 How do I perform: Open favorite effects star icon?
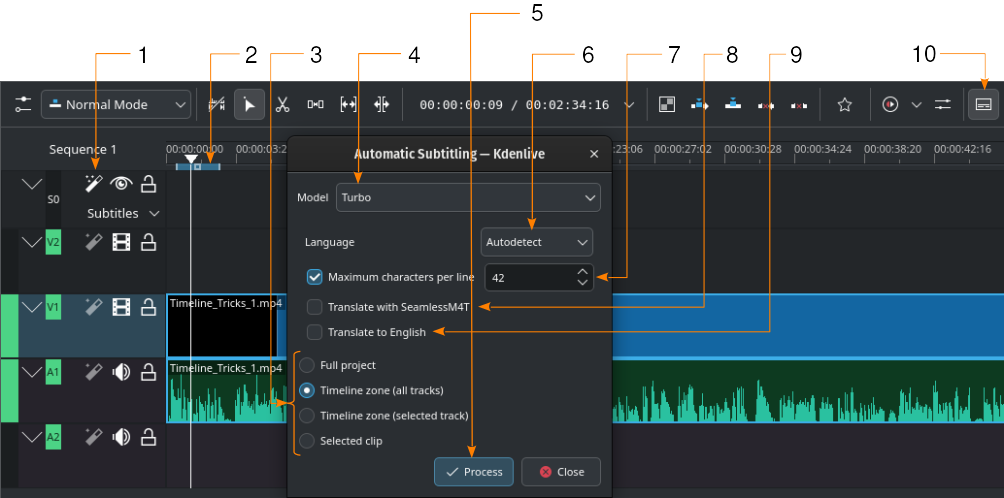(845, 104)
